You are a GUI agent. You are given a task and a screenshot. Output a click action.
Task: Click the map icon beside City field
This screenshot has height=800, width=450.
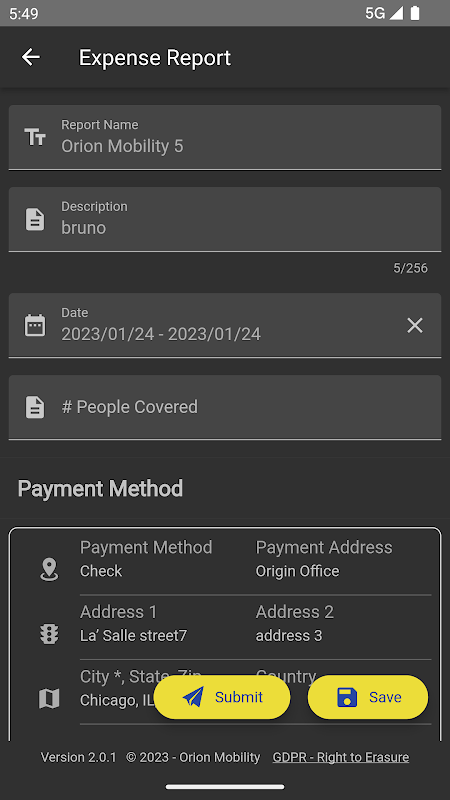[49, 698]
